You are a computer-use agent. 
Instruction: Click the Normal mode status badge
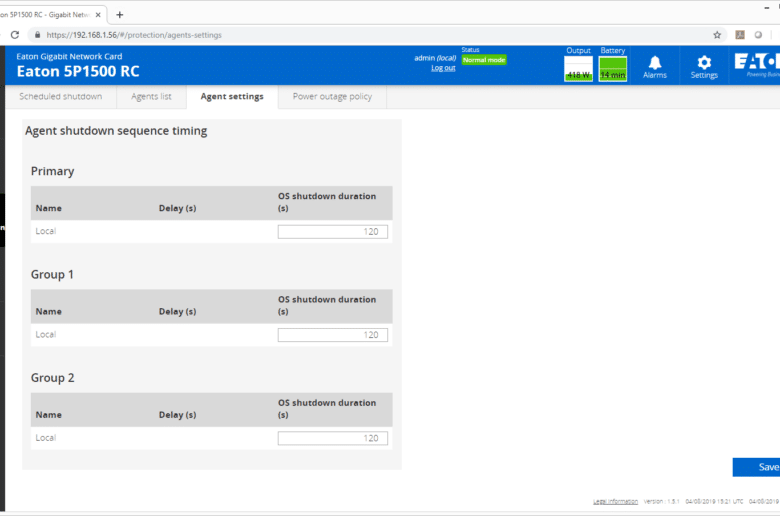pyautogui.click(x=484, y=60)
